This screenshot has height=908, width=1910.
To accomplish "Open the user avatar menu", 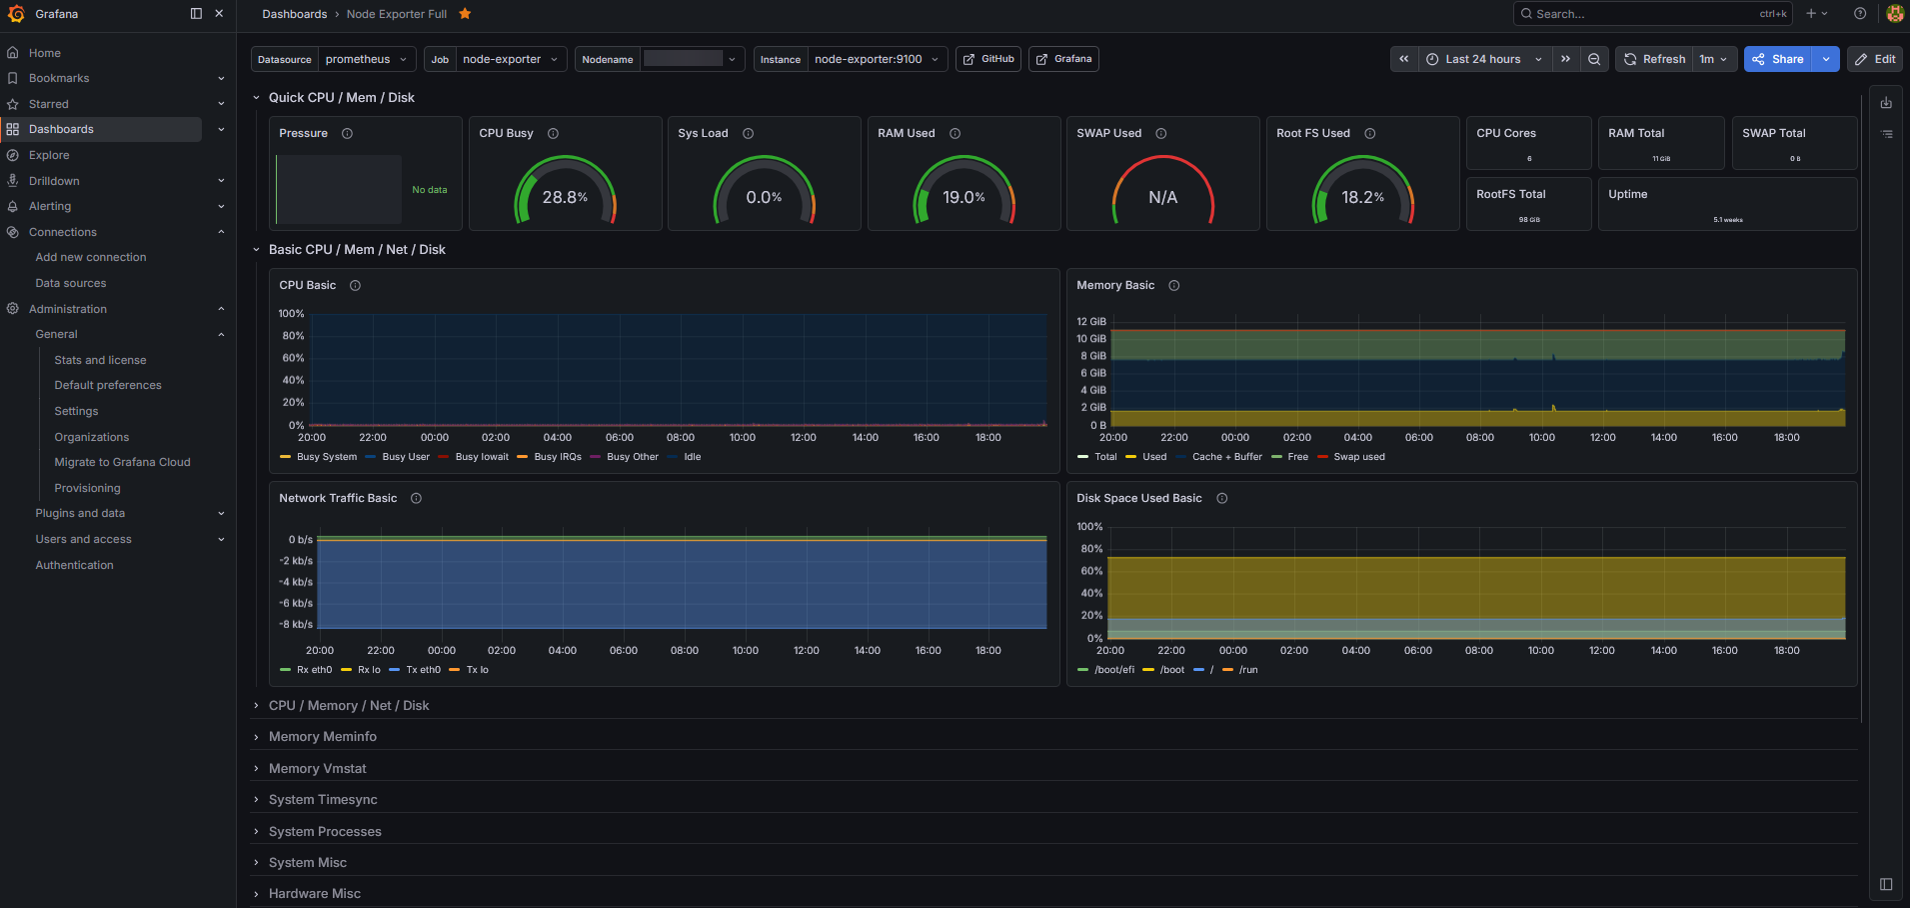I will click(1895, 14).
